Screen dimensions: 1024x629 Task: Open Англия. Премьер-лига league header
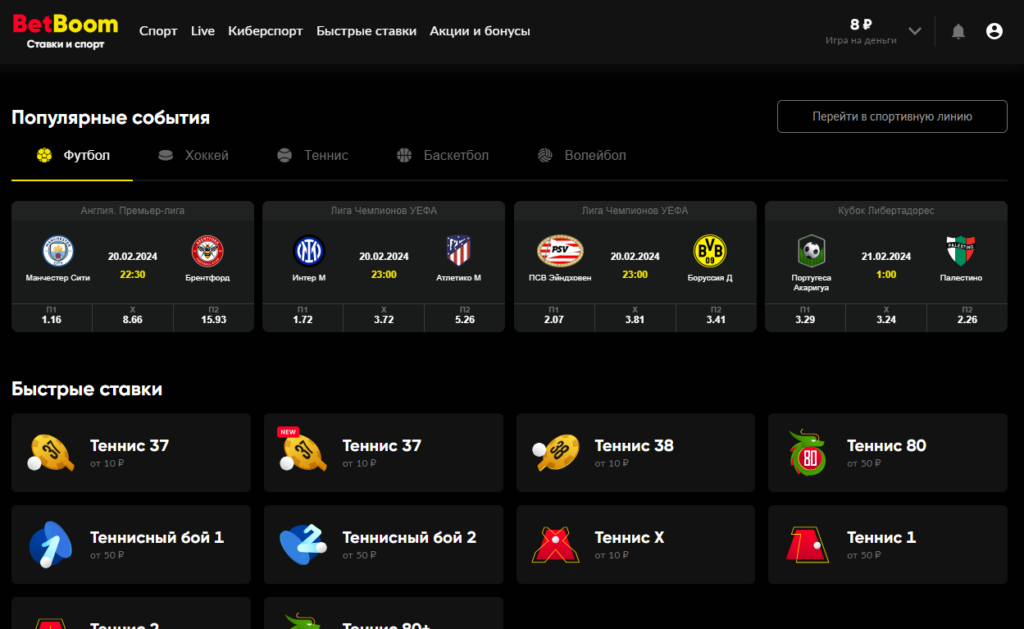click(133, 210)
